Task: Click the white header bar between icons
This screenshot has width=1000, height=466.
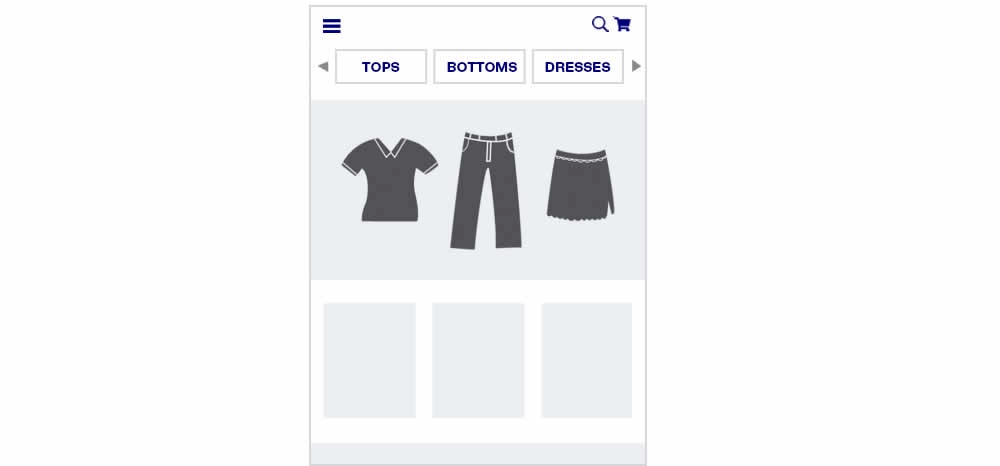Action: (466, 25)
